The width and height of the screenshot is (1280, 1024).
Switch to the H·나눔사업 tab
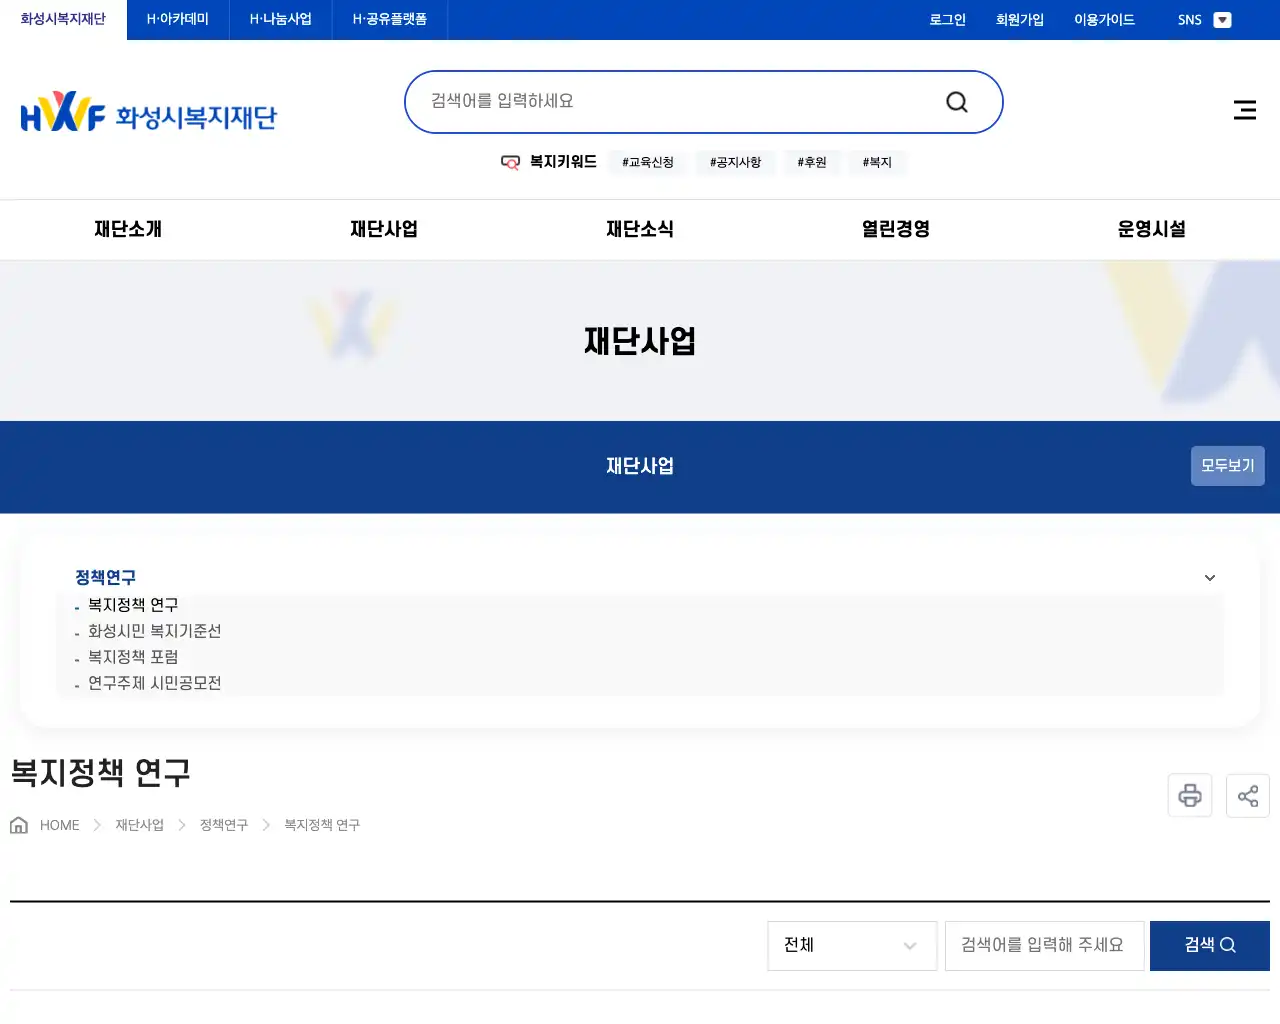click(x=280, y=19)
